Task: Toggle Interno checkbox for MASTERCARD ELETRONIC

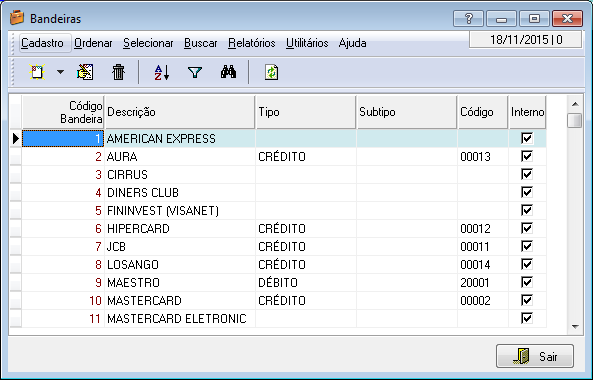Action: 527,318
